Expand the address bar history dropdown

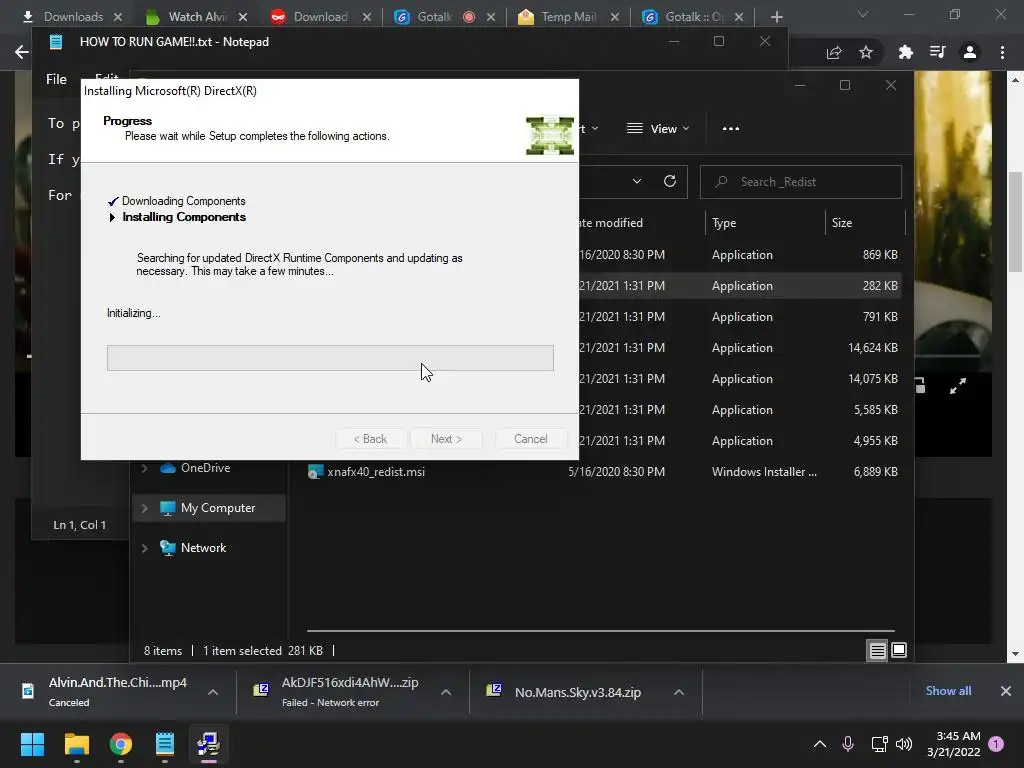click(x=637, y=182)
